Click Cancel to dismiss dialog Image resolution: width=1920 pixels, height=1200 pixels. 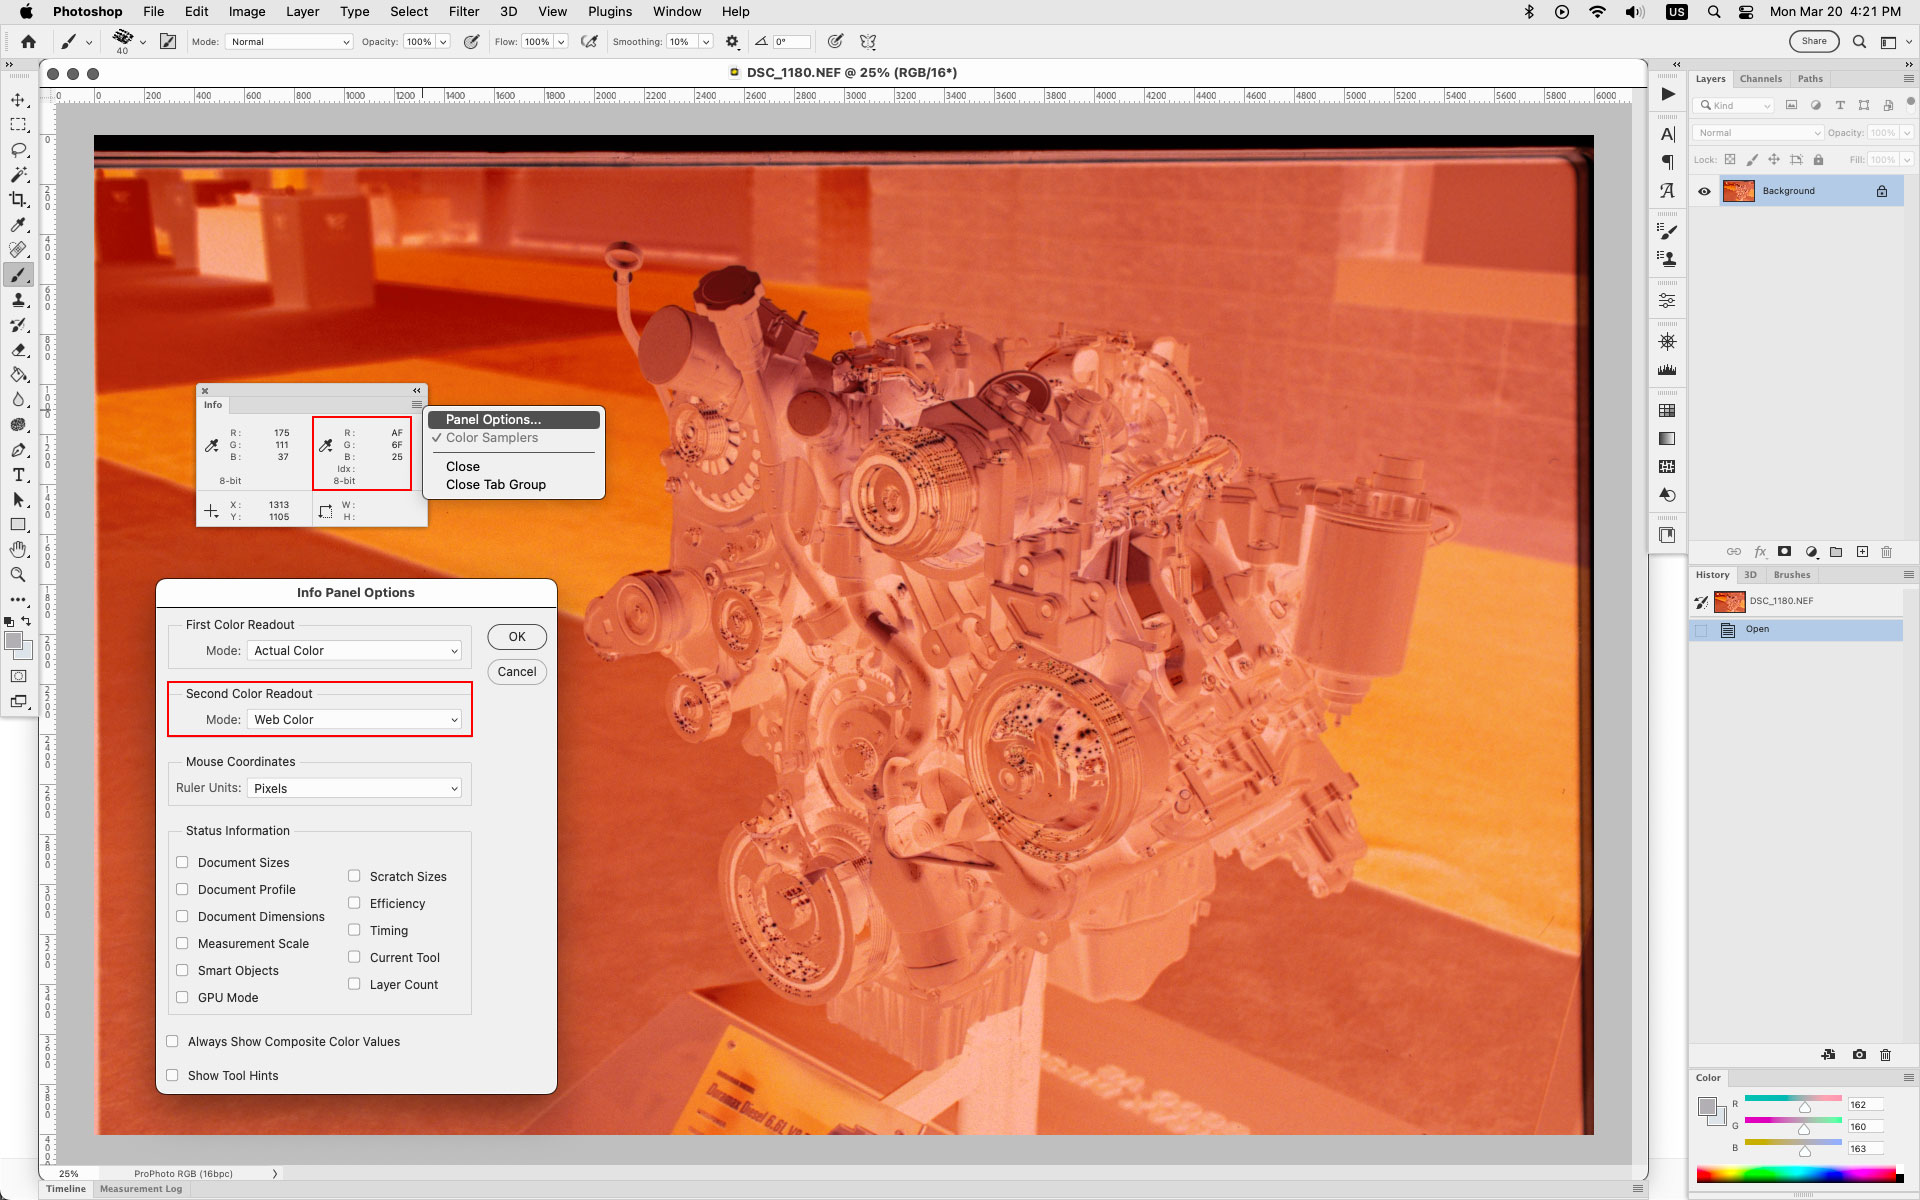(517, 671)
